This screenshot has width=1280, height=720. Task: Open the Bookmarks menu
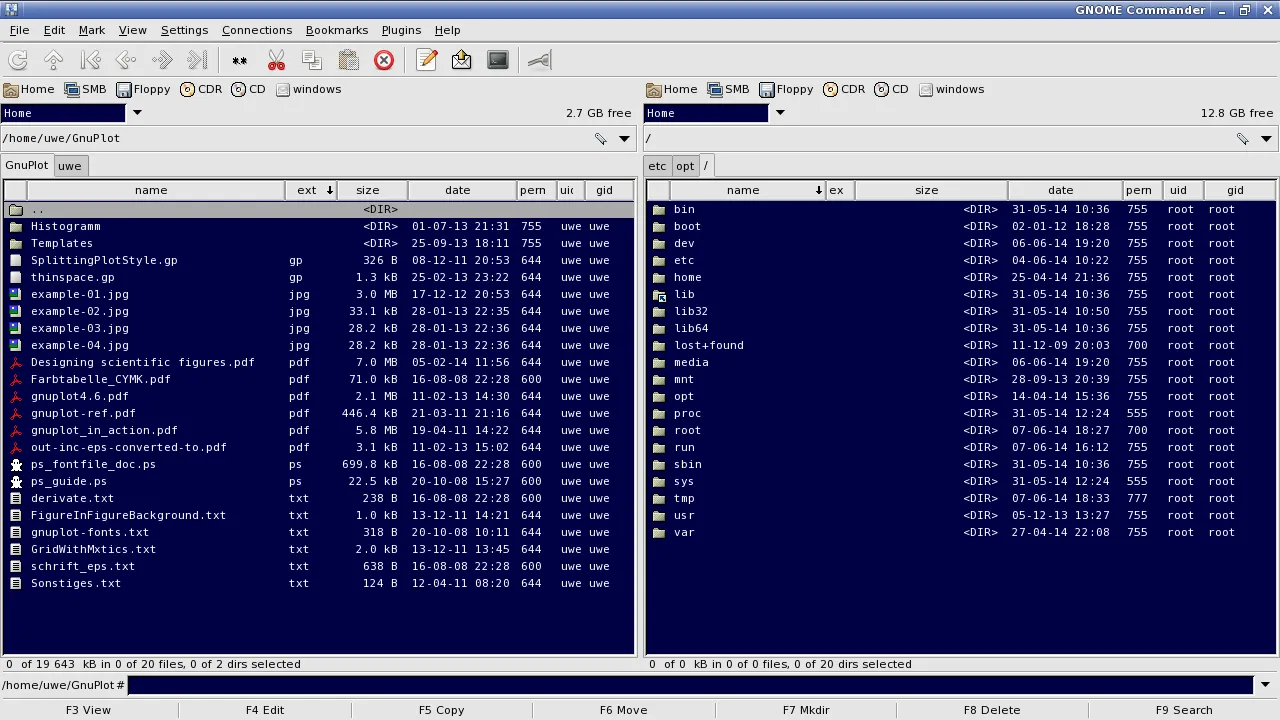click(x=336, y=30)
